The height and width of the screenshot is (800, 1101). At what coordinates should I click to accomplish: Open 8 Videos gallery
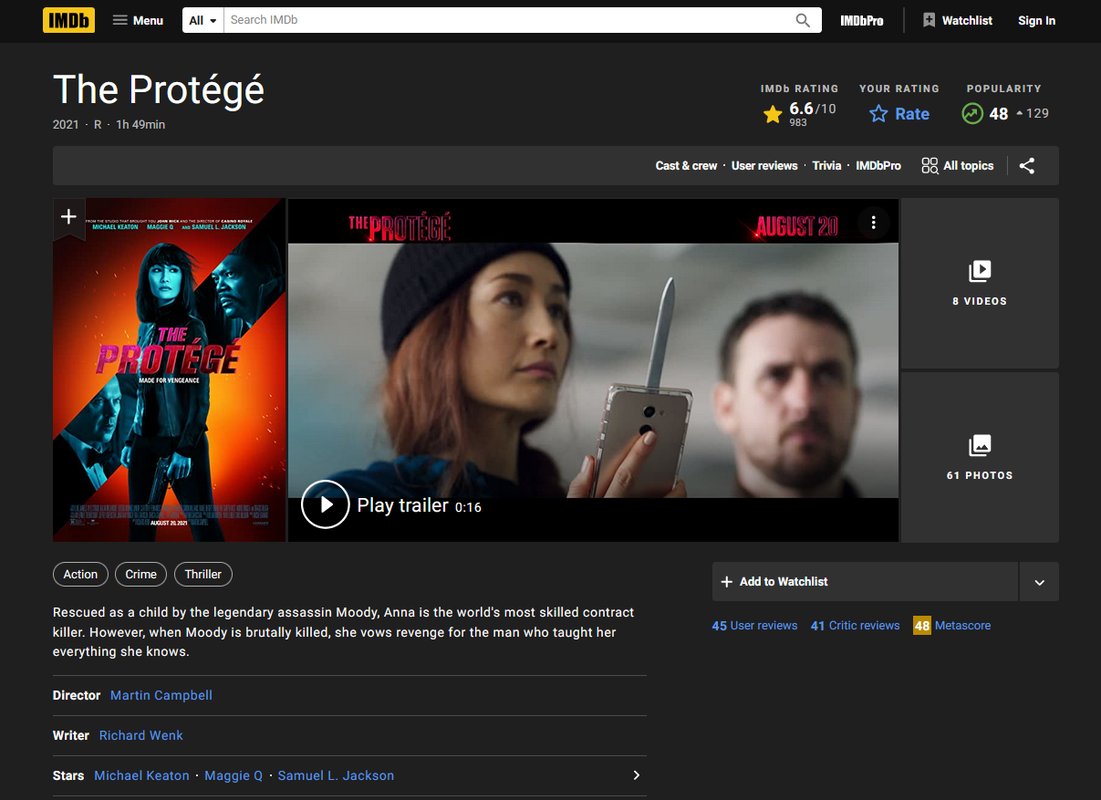tap(980, 283)
